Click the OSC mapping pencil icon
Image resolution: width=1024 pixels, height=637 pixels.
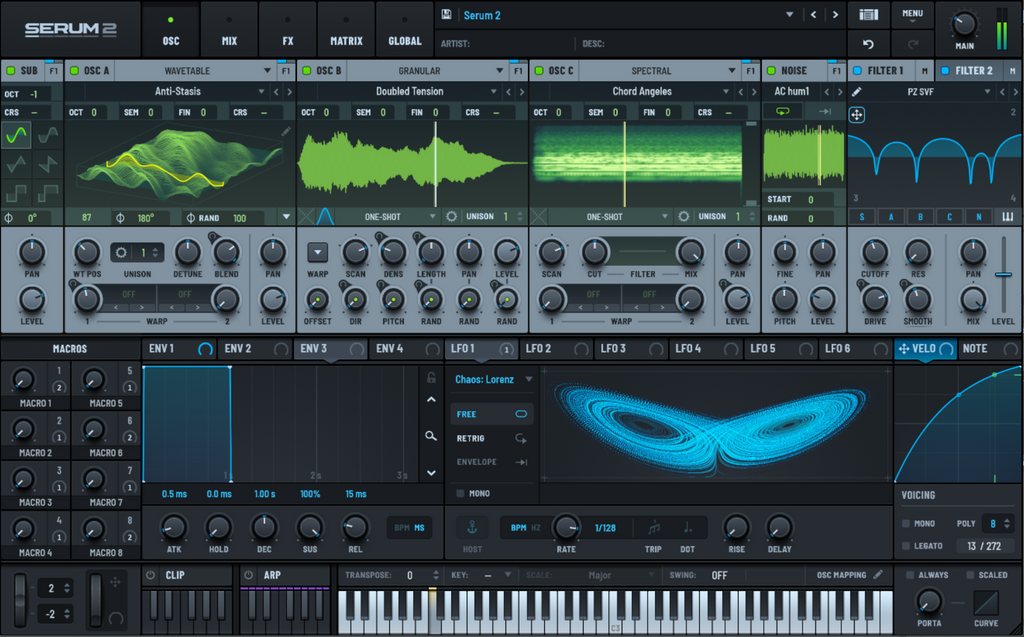(878, 574)
